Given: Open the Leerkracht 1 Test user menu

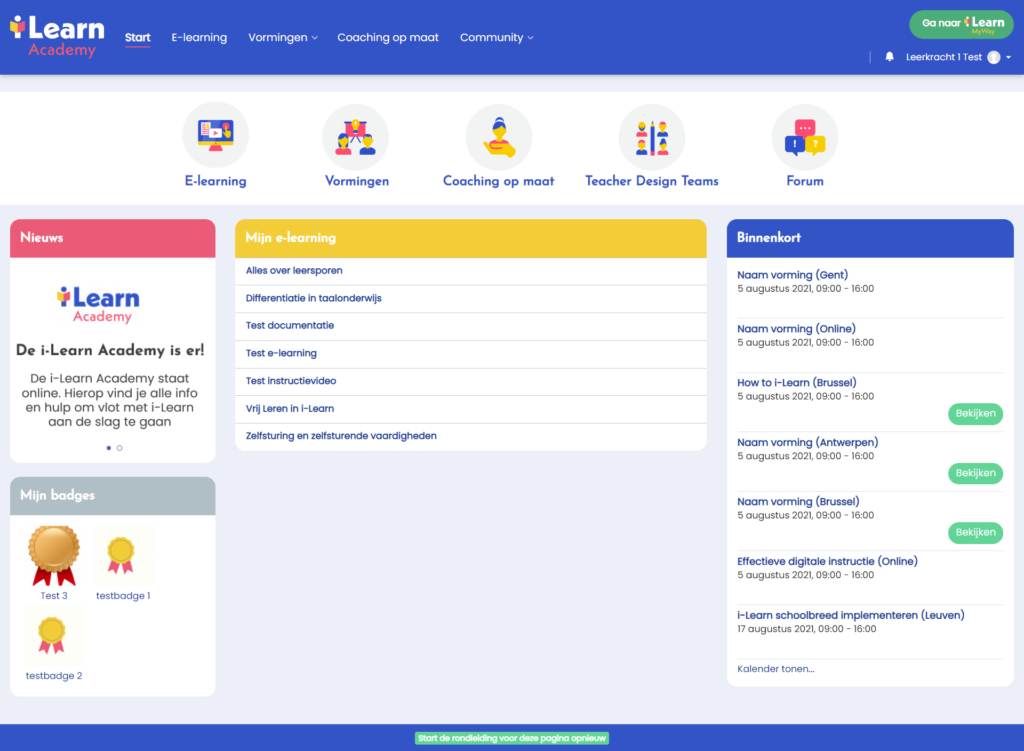Looking at the screenshot, I should pos(958,58).
